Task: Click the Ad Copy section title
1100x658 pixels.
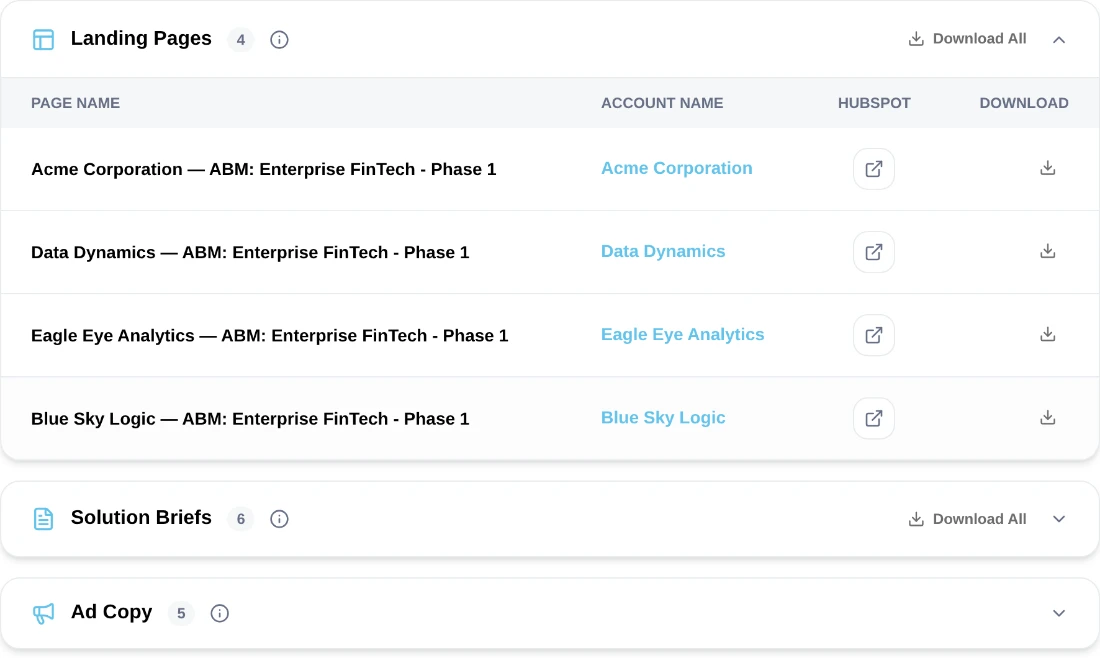Action: 112,612
